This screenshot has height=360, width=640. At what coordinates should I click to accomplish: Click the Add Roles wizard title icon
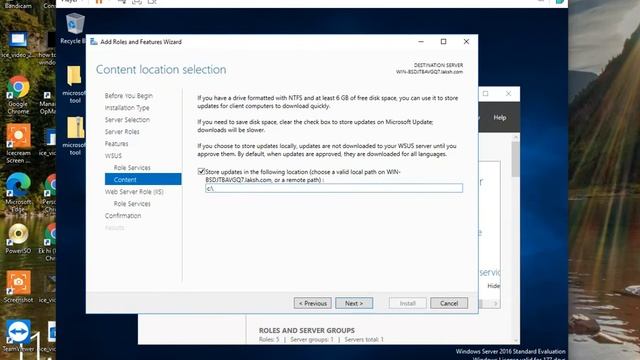point(93,42)
